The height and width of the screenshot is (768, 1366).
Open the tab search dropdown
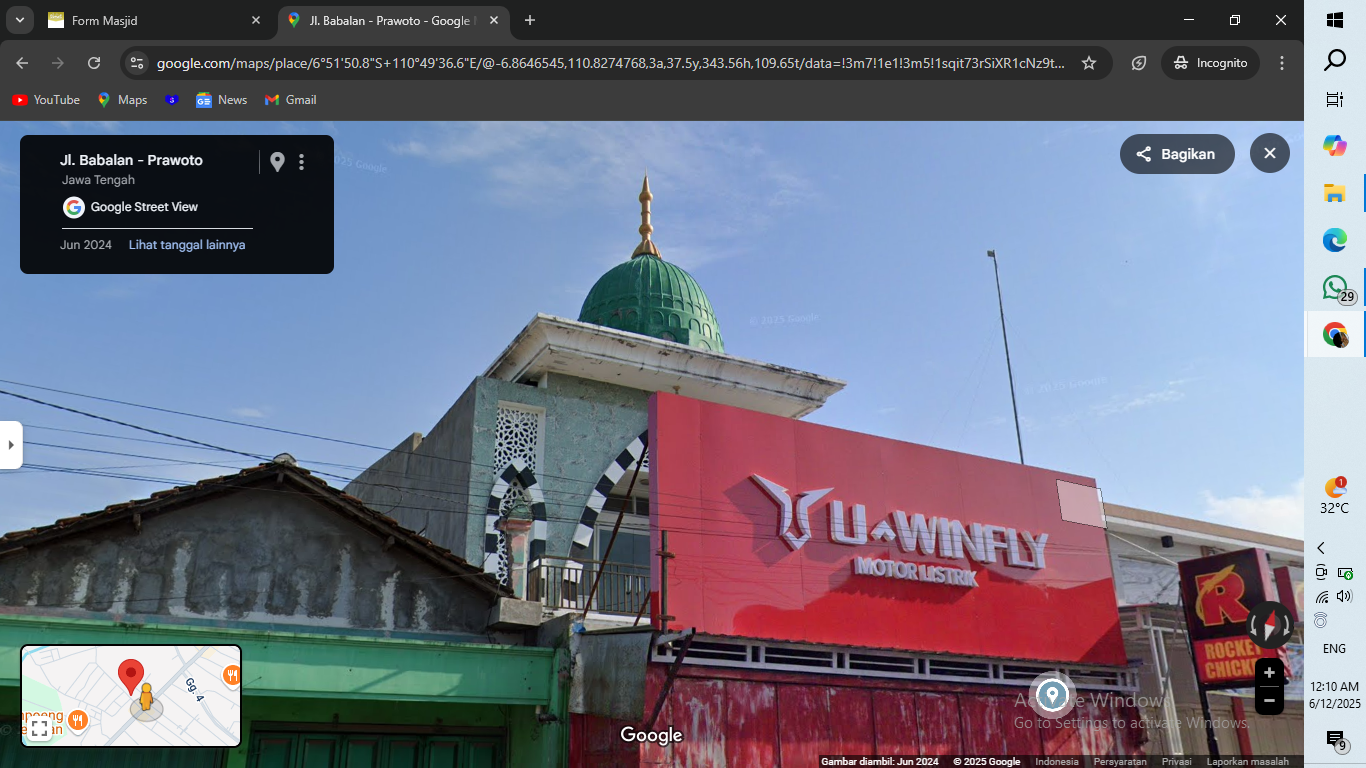point(19,20)
